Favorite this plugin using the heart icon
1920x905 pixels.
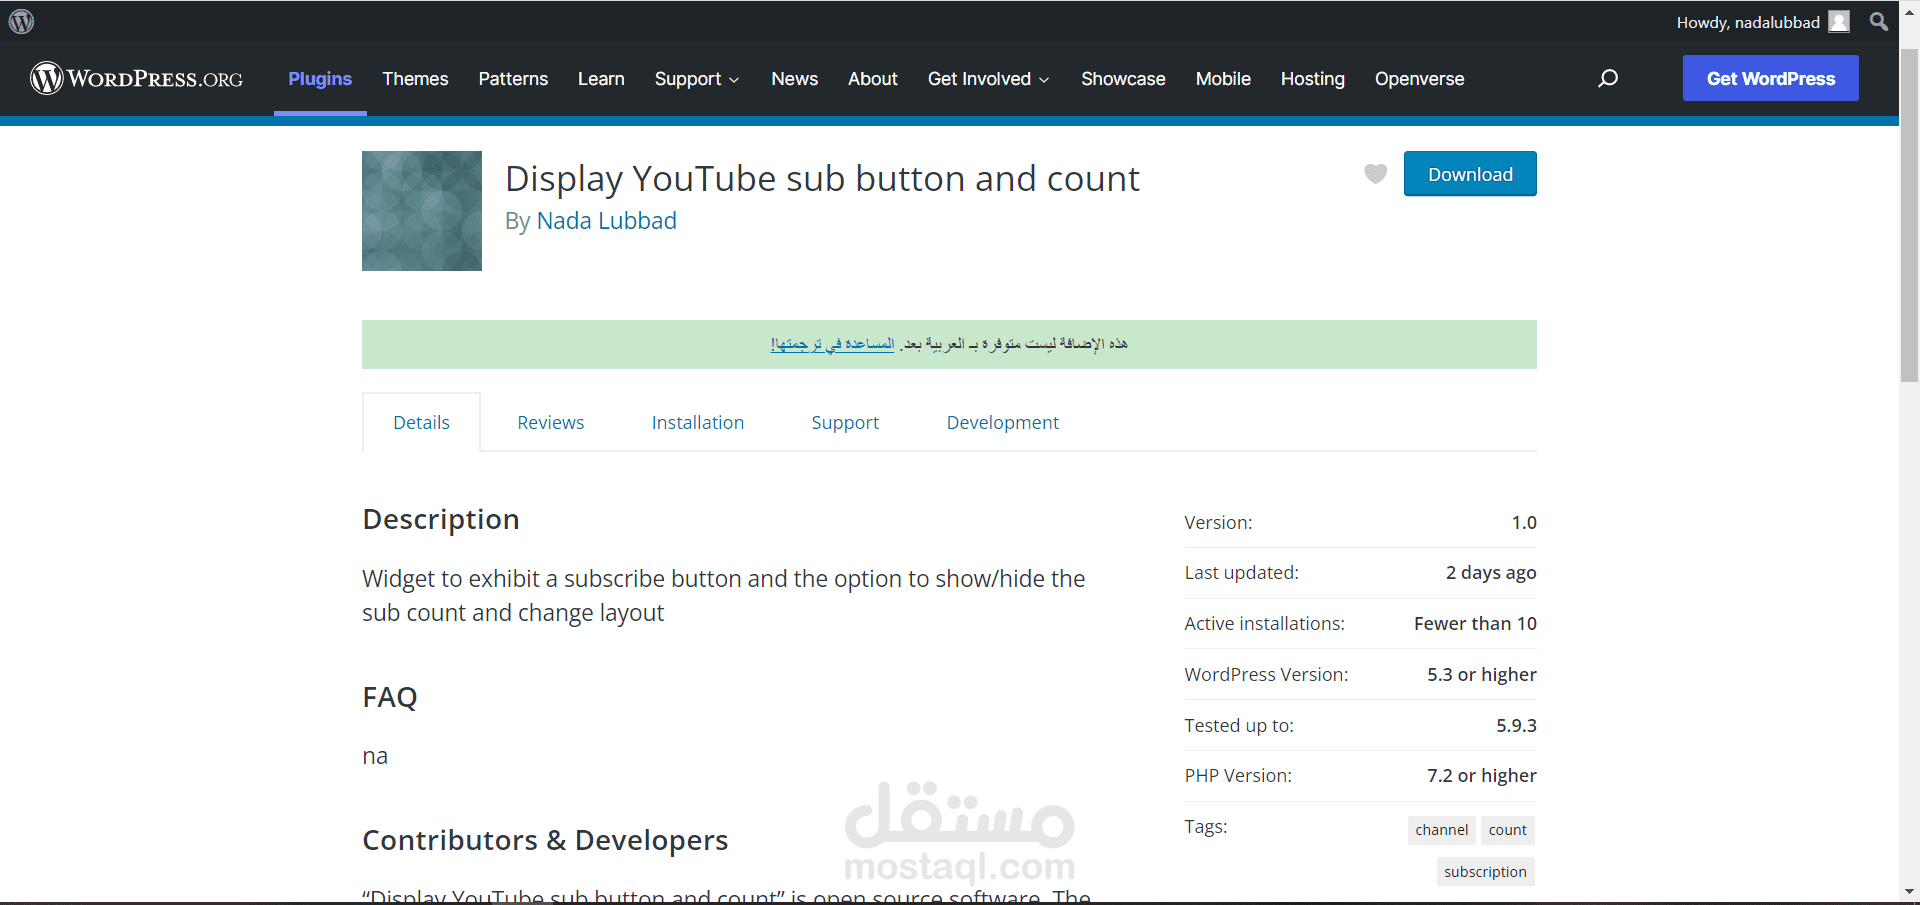pos(1375,173)
